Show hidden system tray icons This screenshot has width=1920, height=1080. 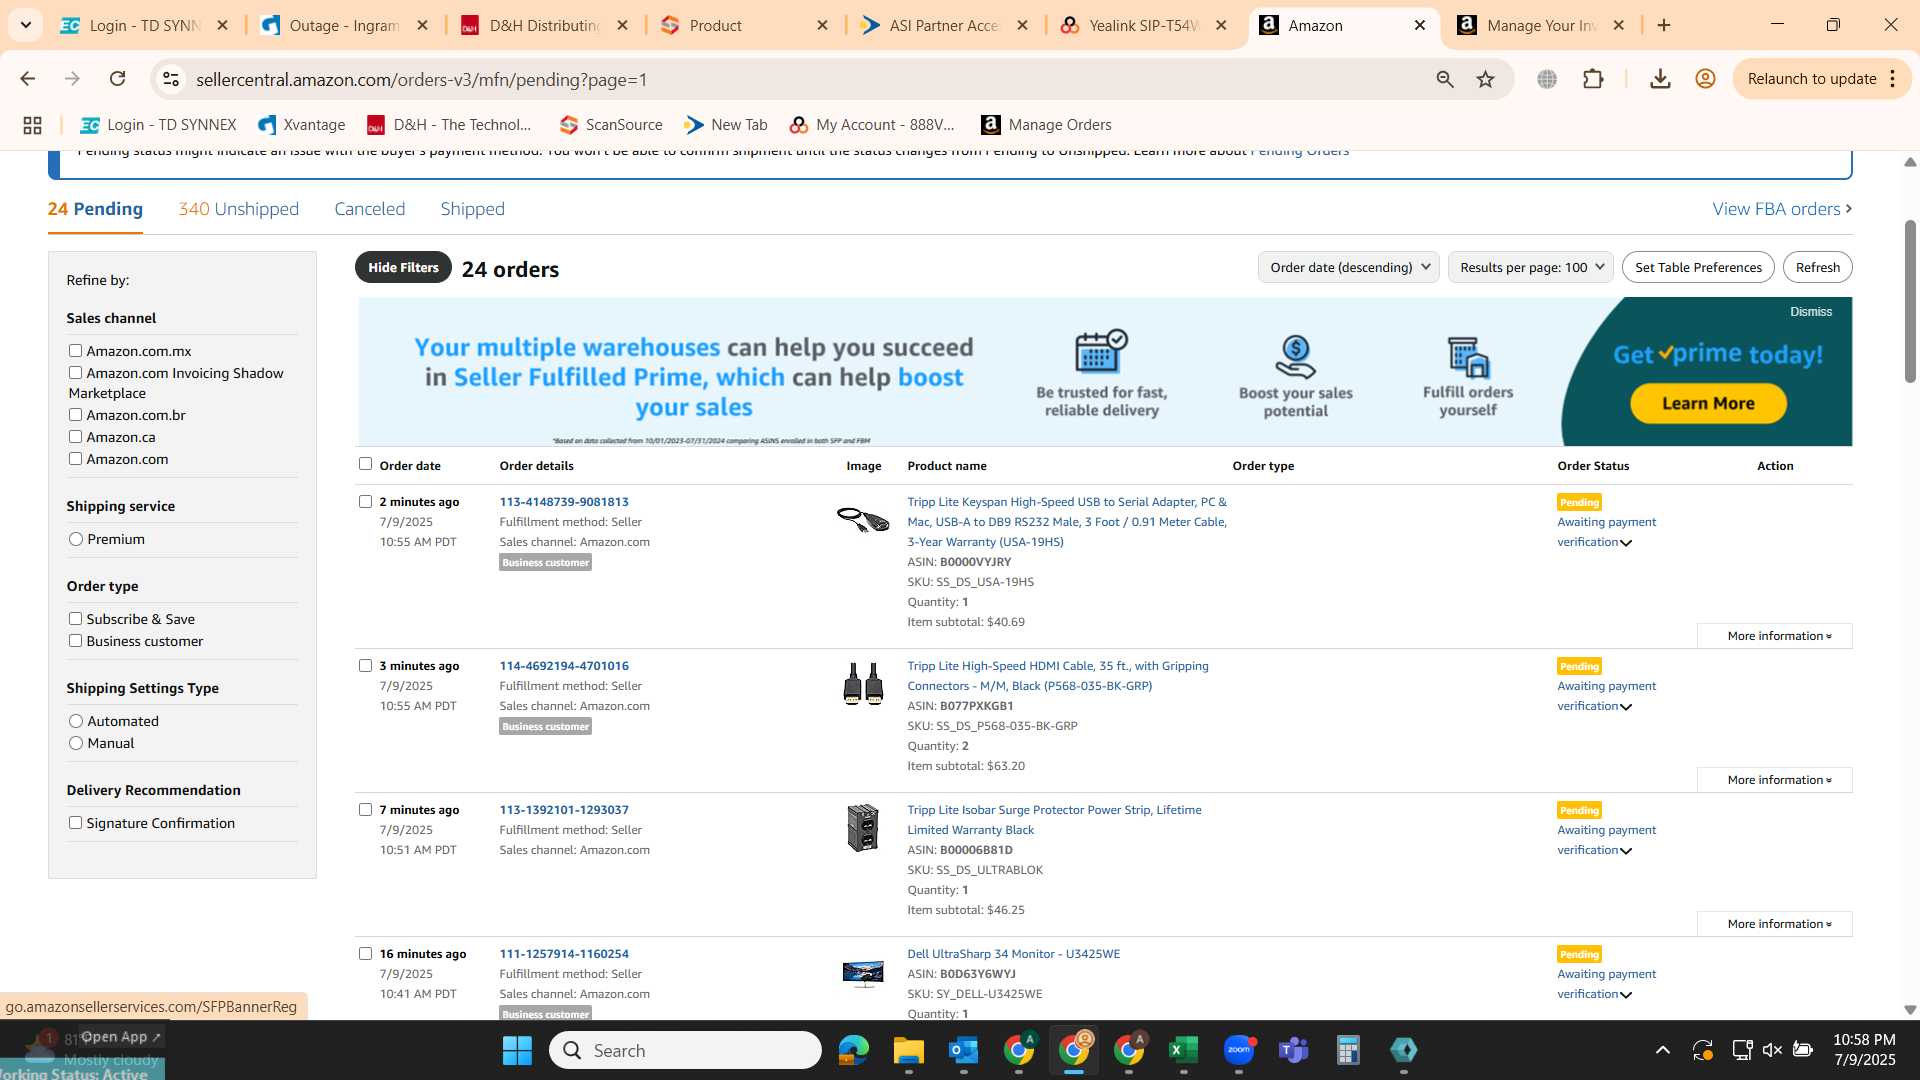pos(1663,1050)
